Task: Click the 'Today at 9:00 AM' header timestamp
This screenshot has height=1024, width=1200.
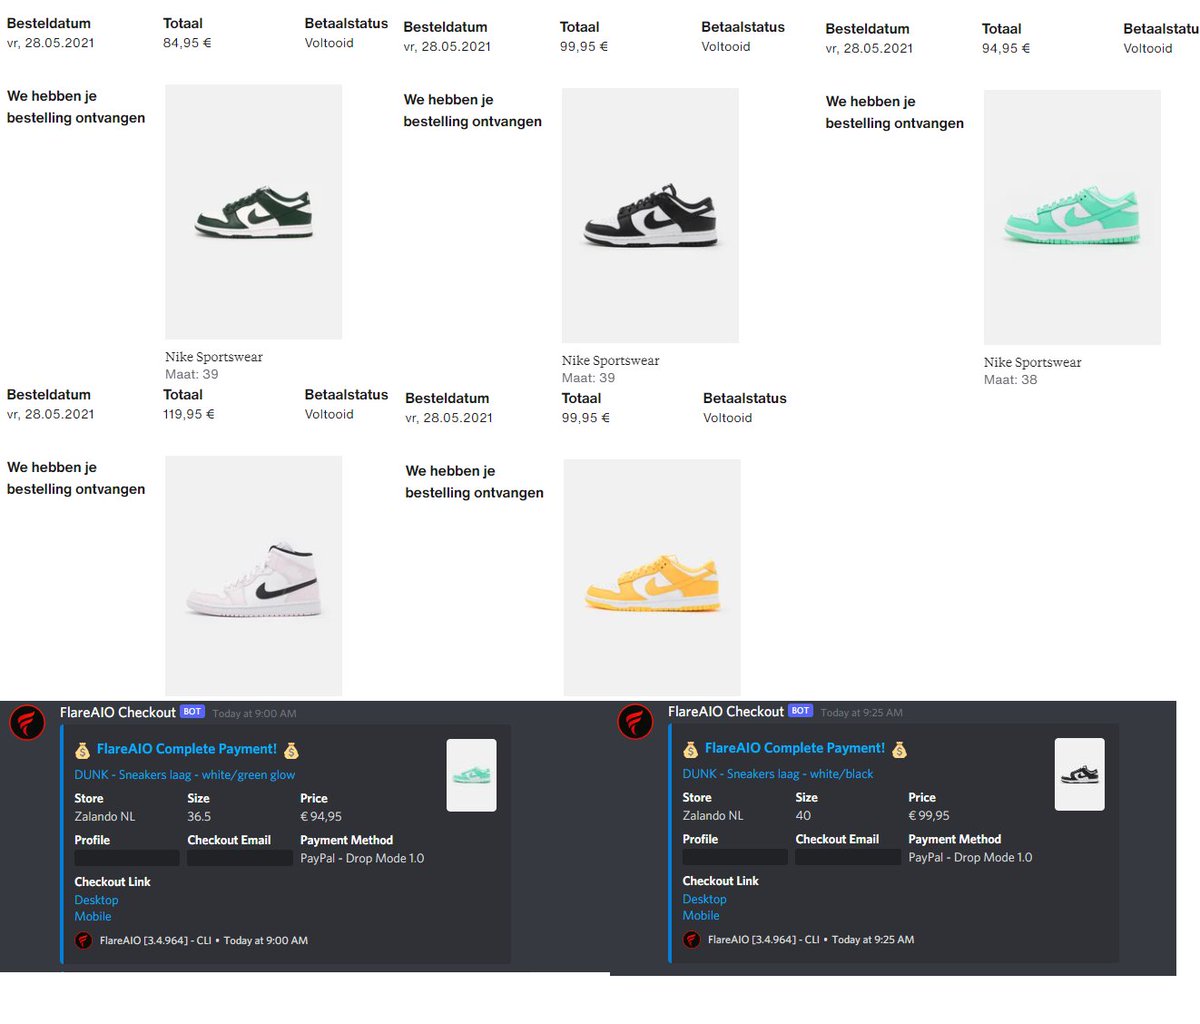Action: click(x=254, y=714)
